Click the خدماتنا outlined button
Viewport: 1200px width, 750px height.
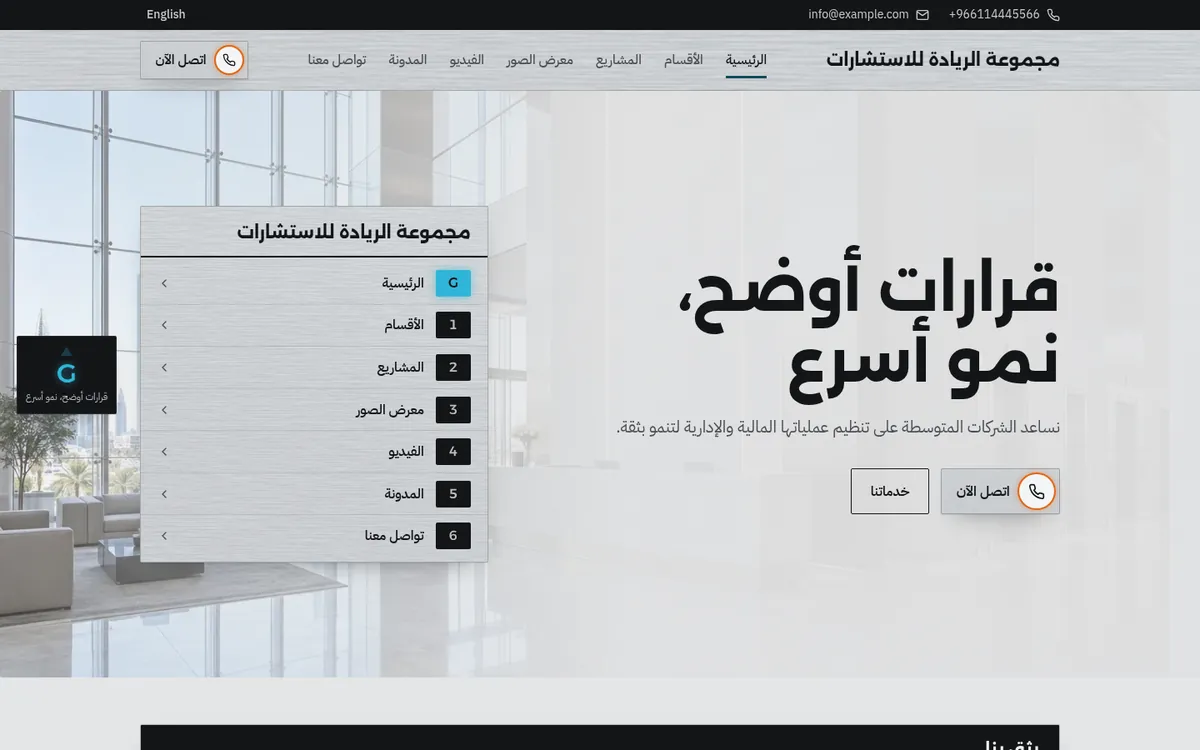click(x=890, y=492)
